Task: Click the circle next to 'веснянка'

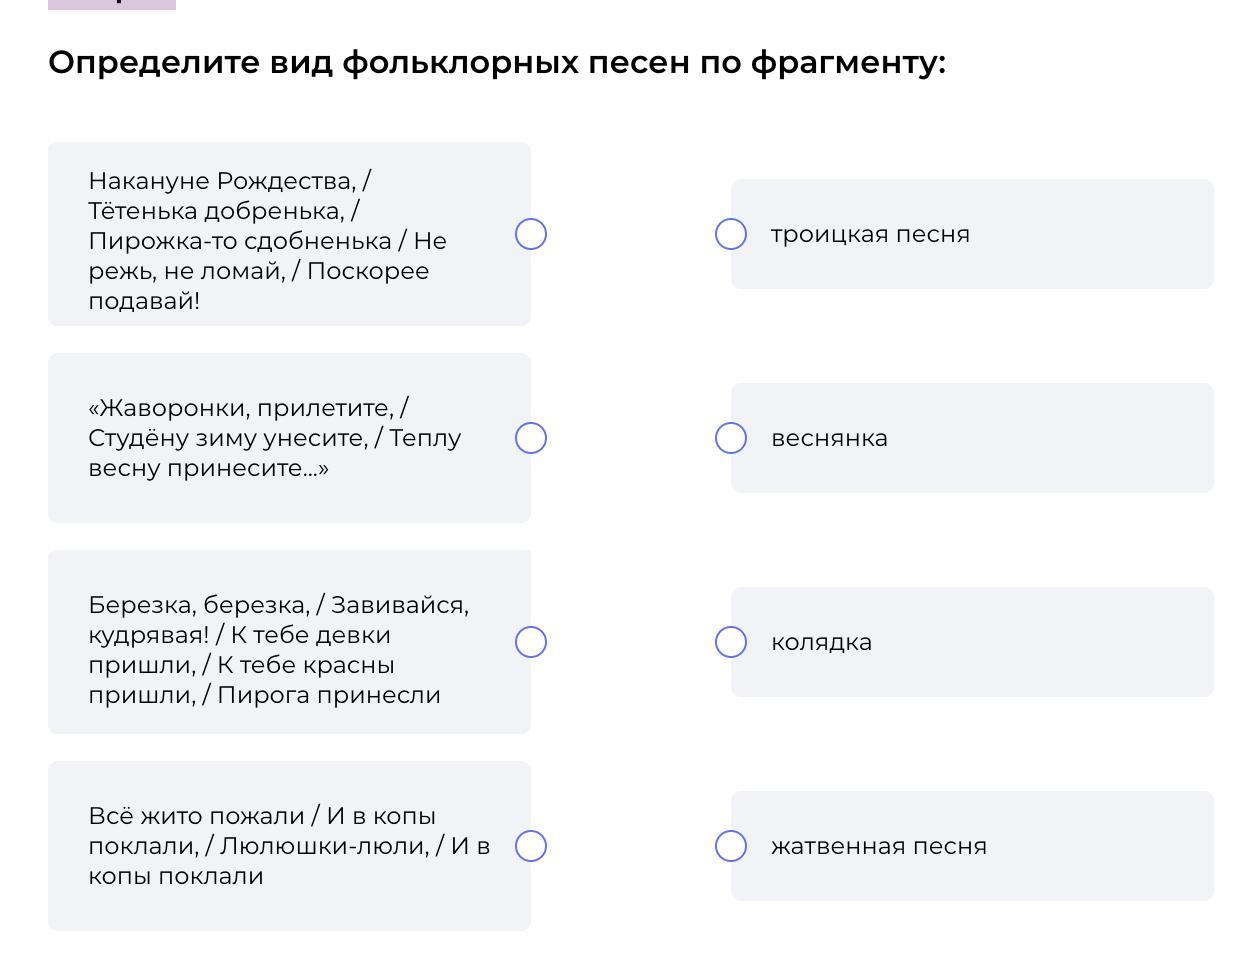Action: click(731, 438)
